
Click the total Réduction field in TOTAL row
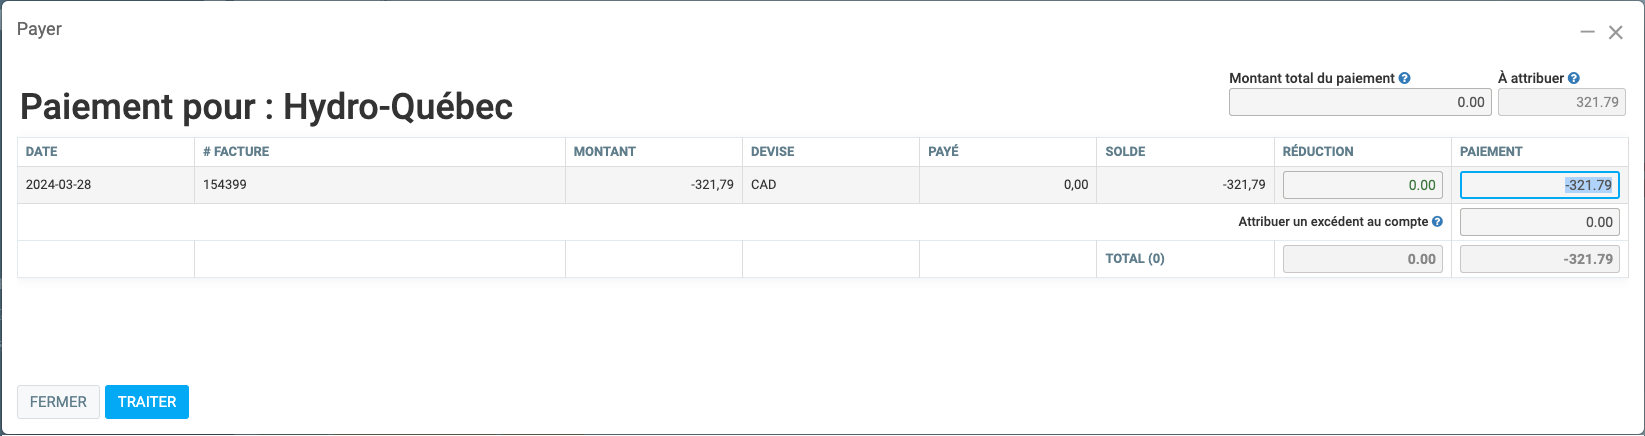click(x=1362, y=259)
